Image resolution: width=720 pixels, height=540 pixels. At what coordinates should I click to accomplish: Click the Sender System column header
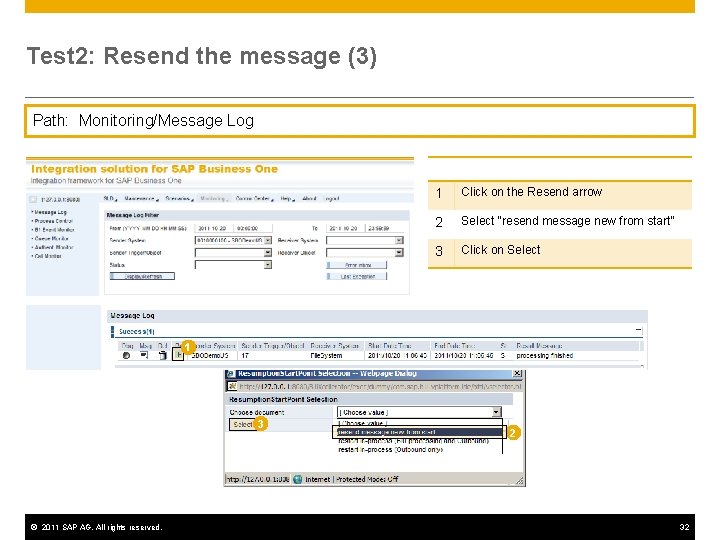point(214,345)
